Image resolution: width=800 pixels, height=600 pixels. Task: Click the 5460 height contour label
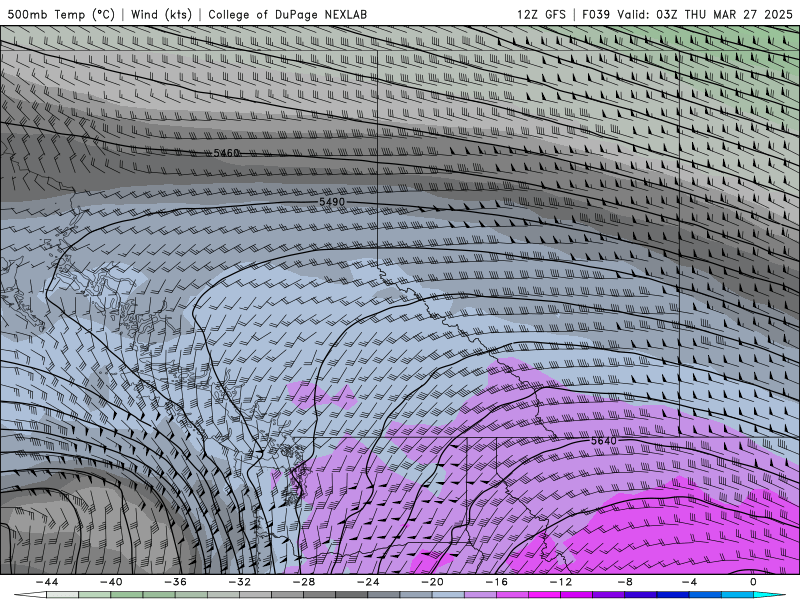227,153
